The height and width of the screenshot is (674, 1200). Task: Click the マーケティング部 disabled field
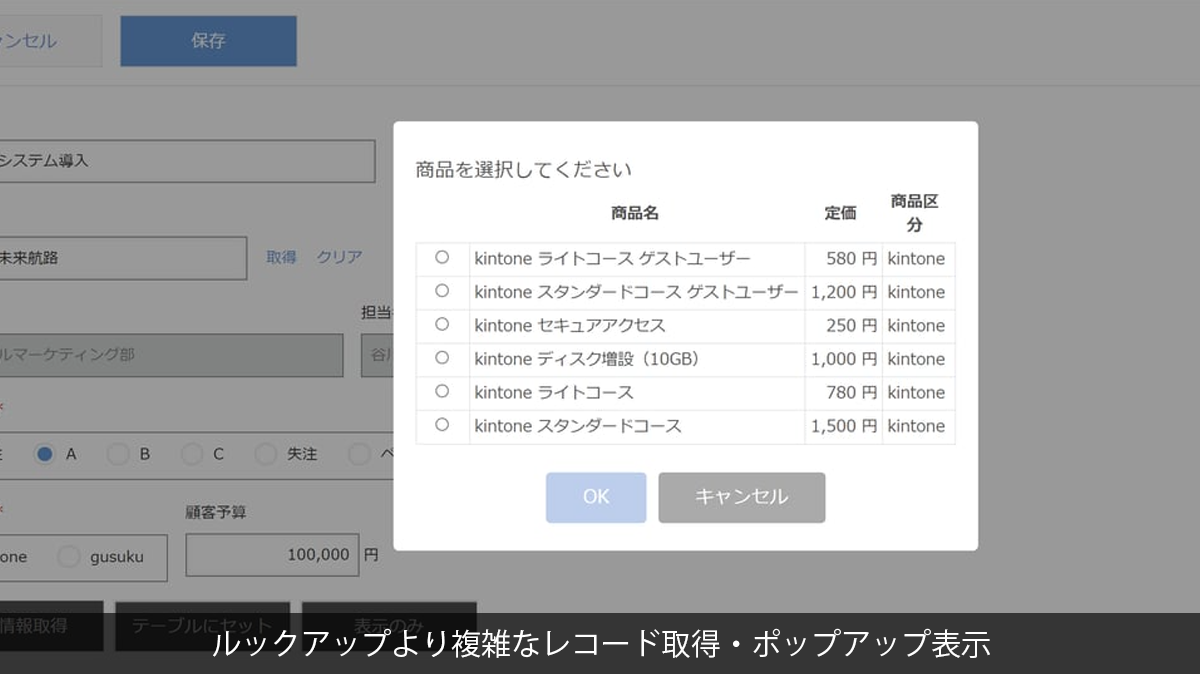tap(171, 355)
